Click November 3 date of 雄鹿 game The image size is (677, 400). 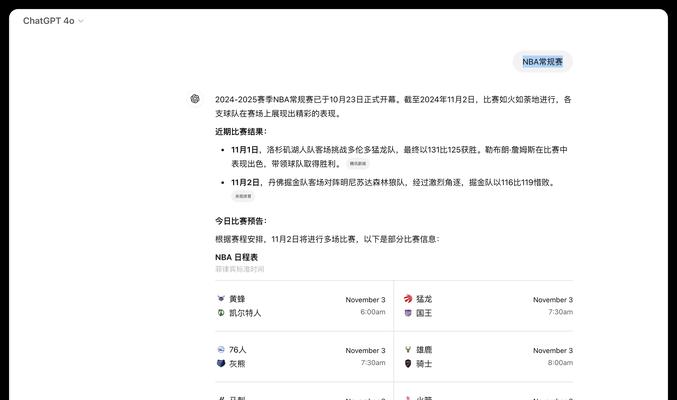(553, 350)
